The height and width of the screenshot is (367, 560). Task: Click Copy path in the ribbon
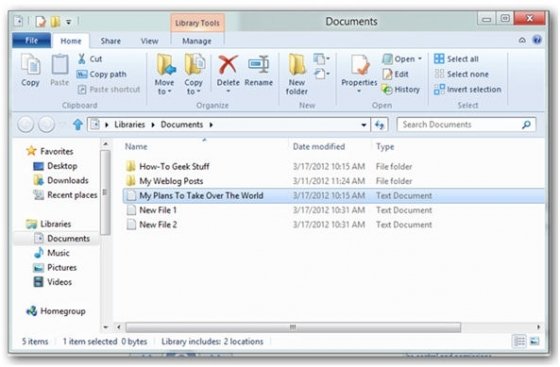click(x=102, y=74)
